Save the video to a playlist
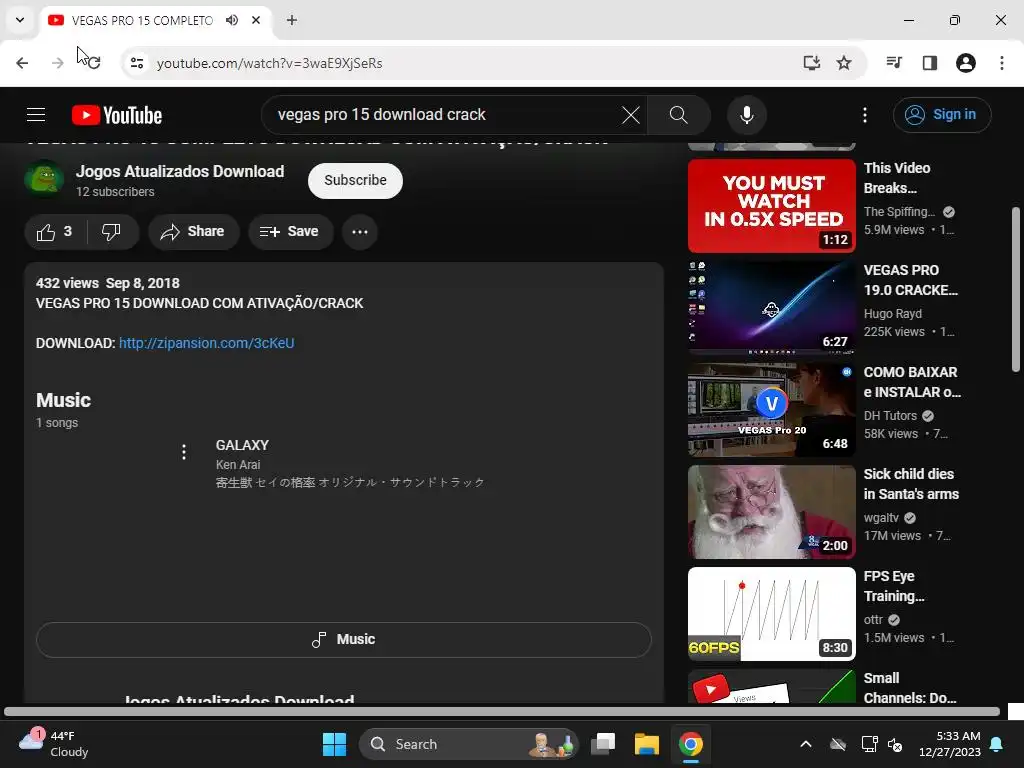 (290, 232)
